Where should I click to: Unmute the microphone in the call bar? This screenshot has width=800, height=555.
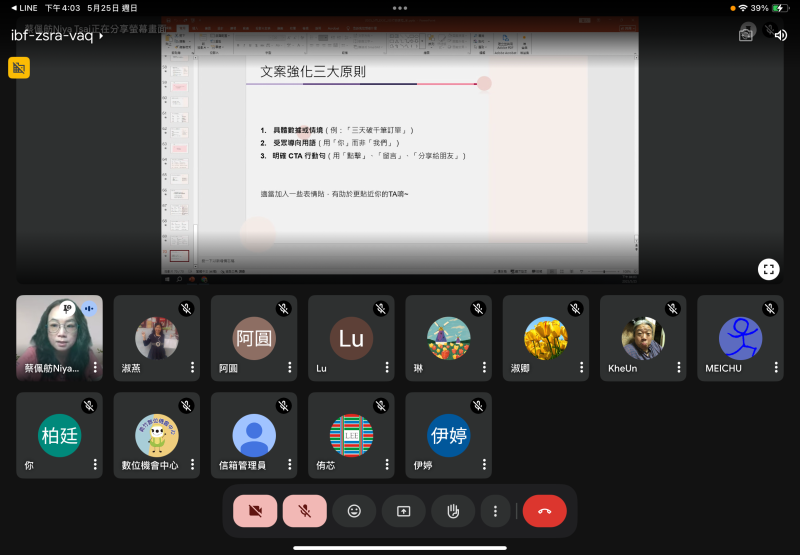point(305,510)
